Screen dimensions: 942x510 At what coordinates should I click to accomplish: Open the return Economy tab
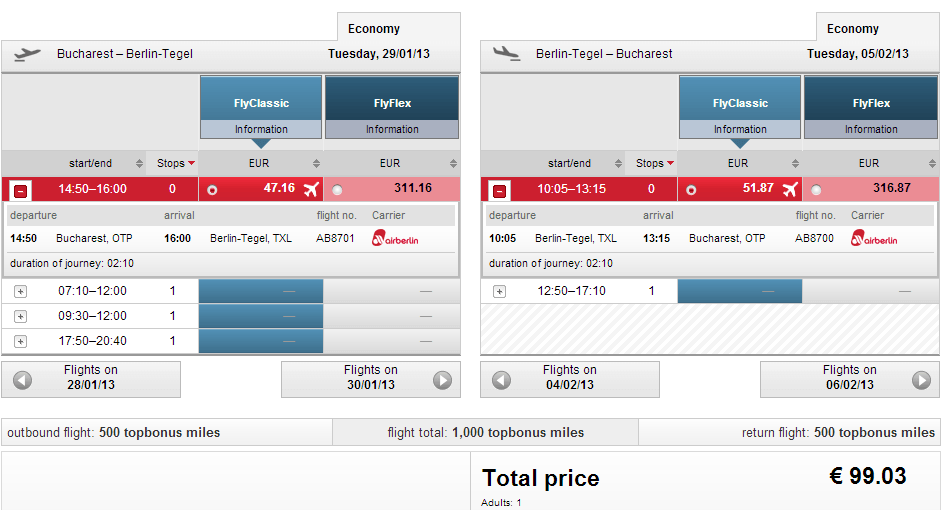coord(853,29)
